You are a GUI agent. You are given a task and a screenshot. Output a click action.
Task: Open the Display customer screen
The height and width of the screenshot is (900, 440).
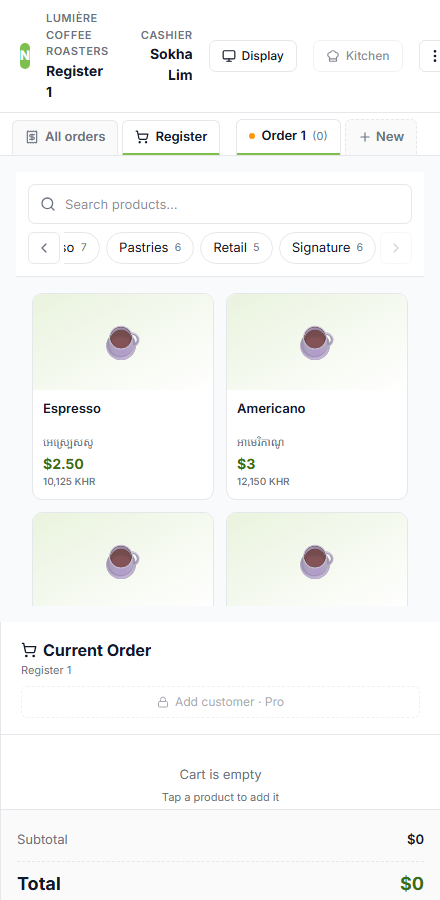pos(253,56)
